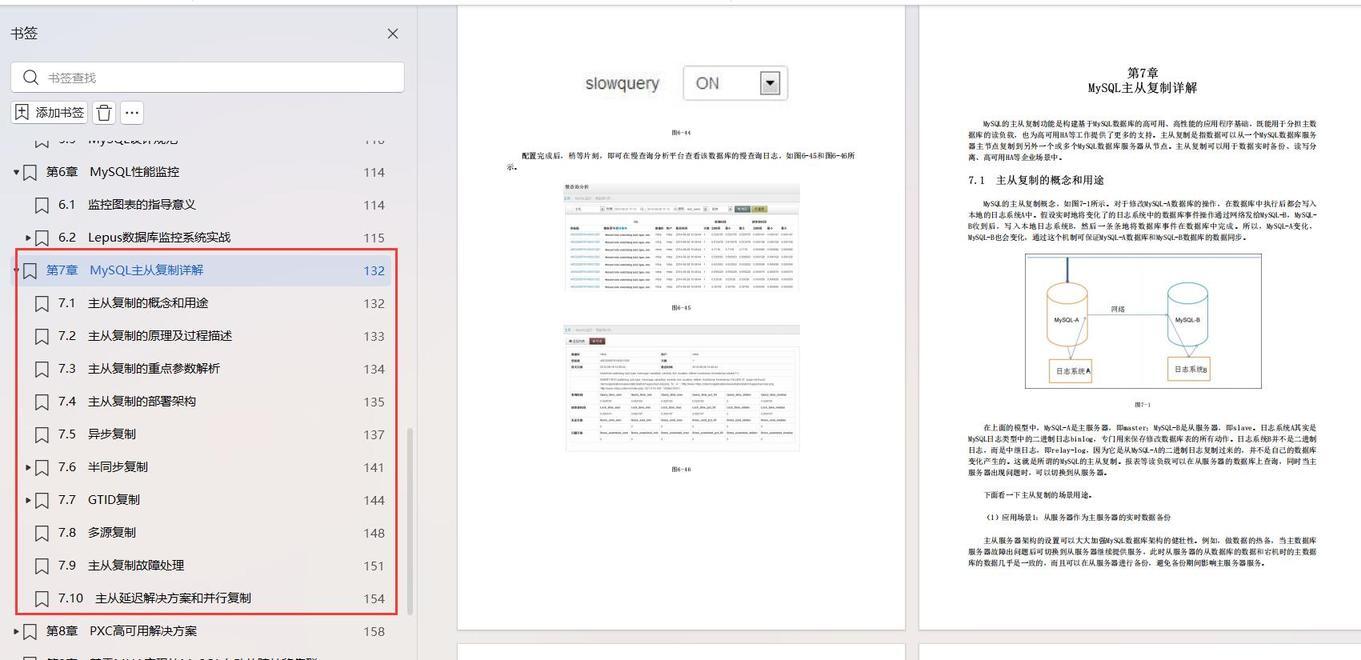The height and width of the screenshot is (660, 1361).
Task: Click bookmark icon beside 7.1 主从复制的概念和用途
Action: point(42,303)
